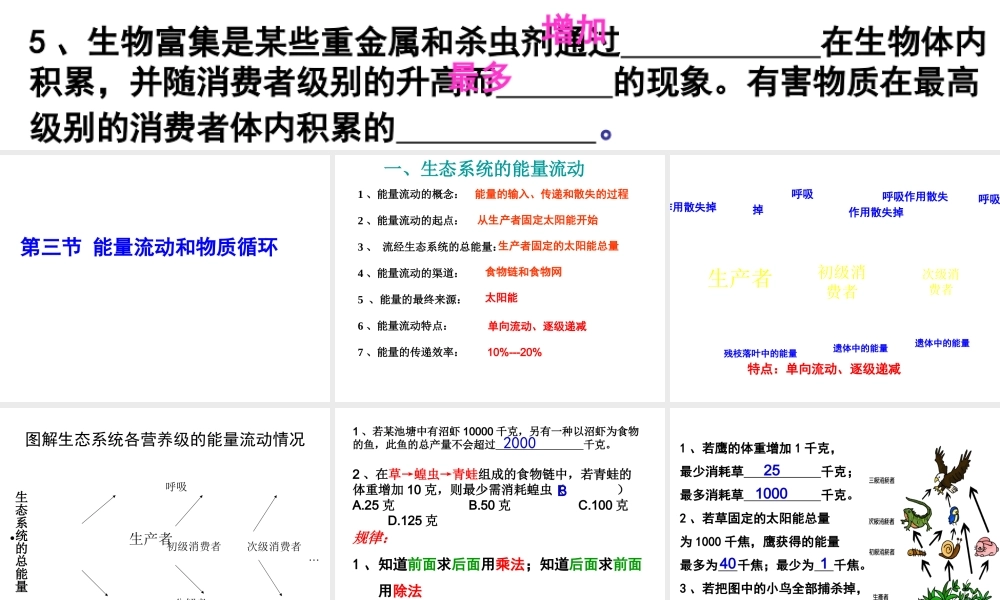
Task: Click the red word 除法
Action: (x=408, y=591)
